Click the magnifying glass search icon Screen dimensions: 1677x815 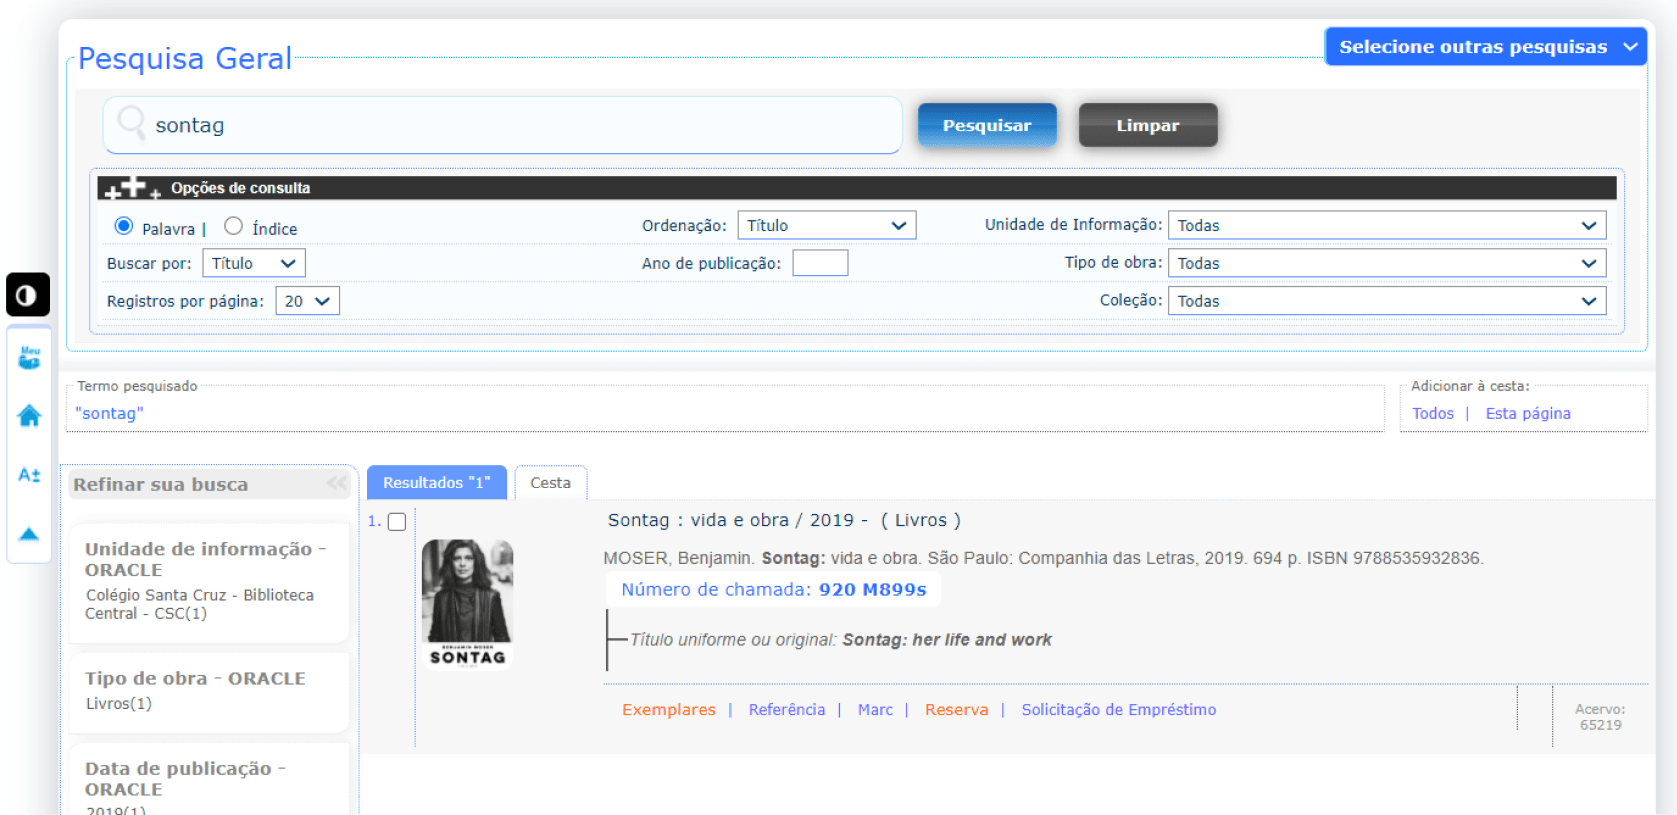click(131, 124)
